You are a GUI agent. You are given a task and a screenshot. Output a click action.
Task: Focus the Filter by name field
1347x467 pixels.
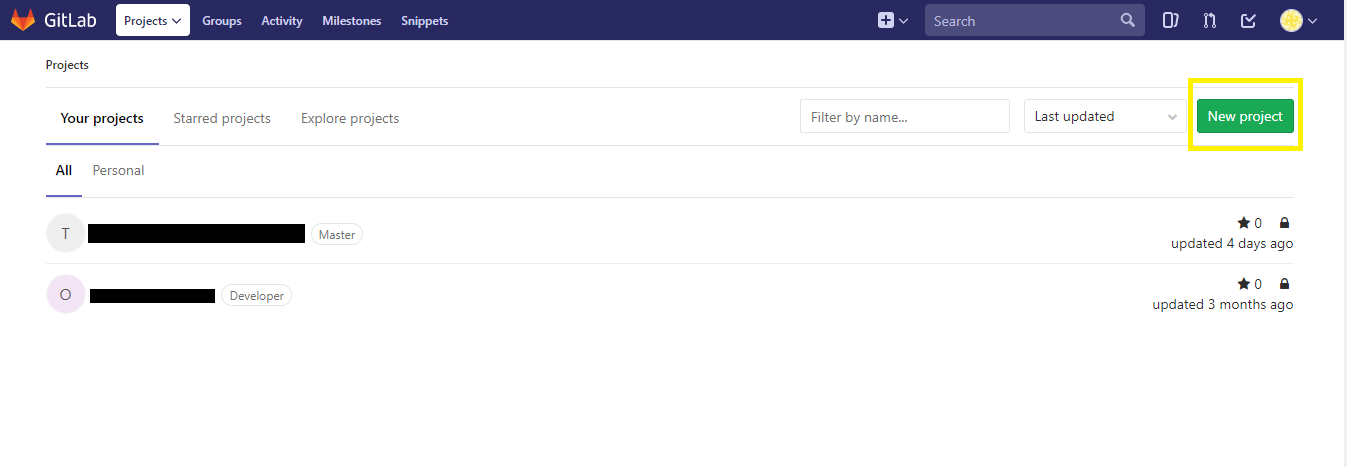(904, 117)
